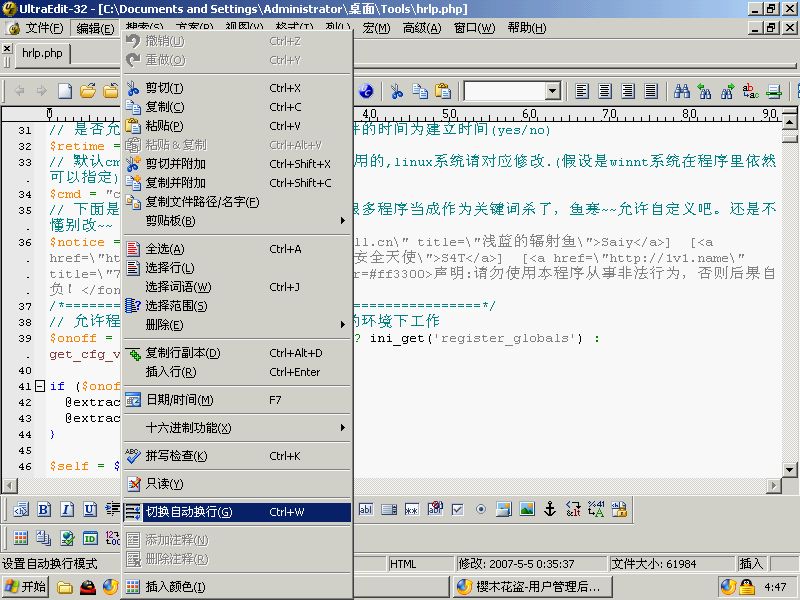Image resolution: width=800 pixels, height=600 pixels.
Task: Click the Replace icon in toolbar
Action: click(750, 91)
